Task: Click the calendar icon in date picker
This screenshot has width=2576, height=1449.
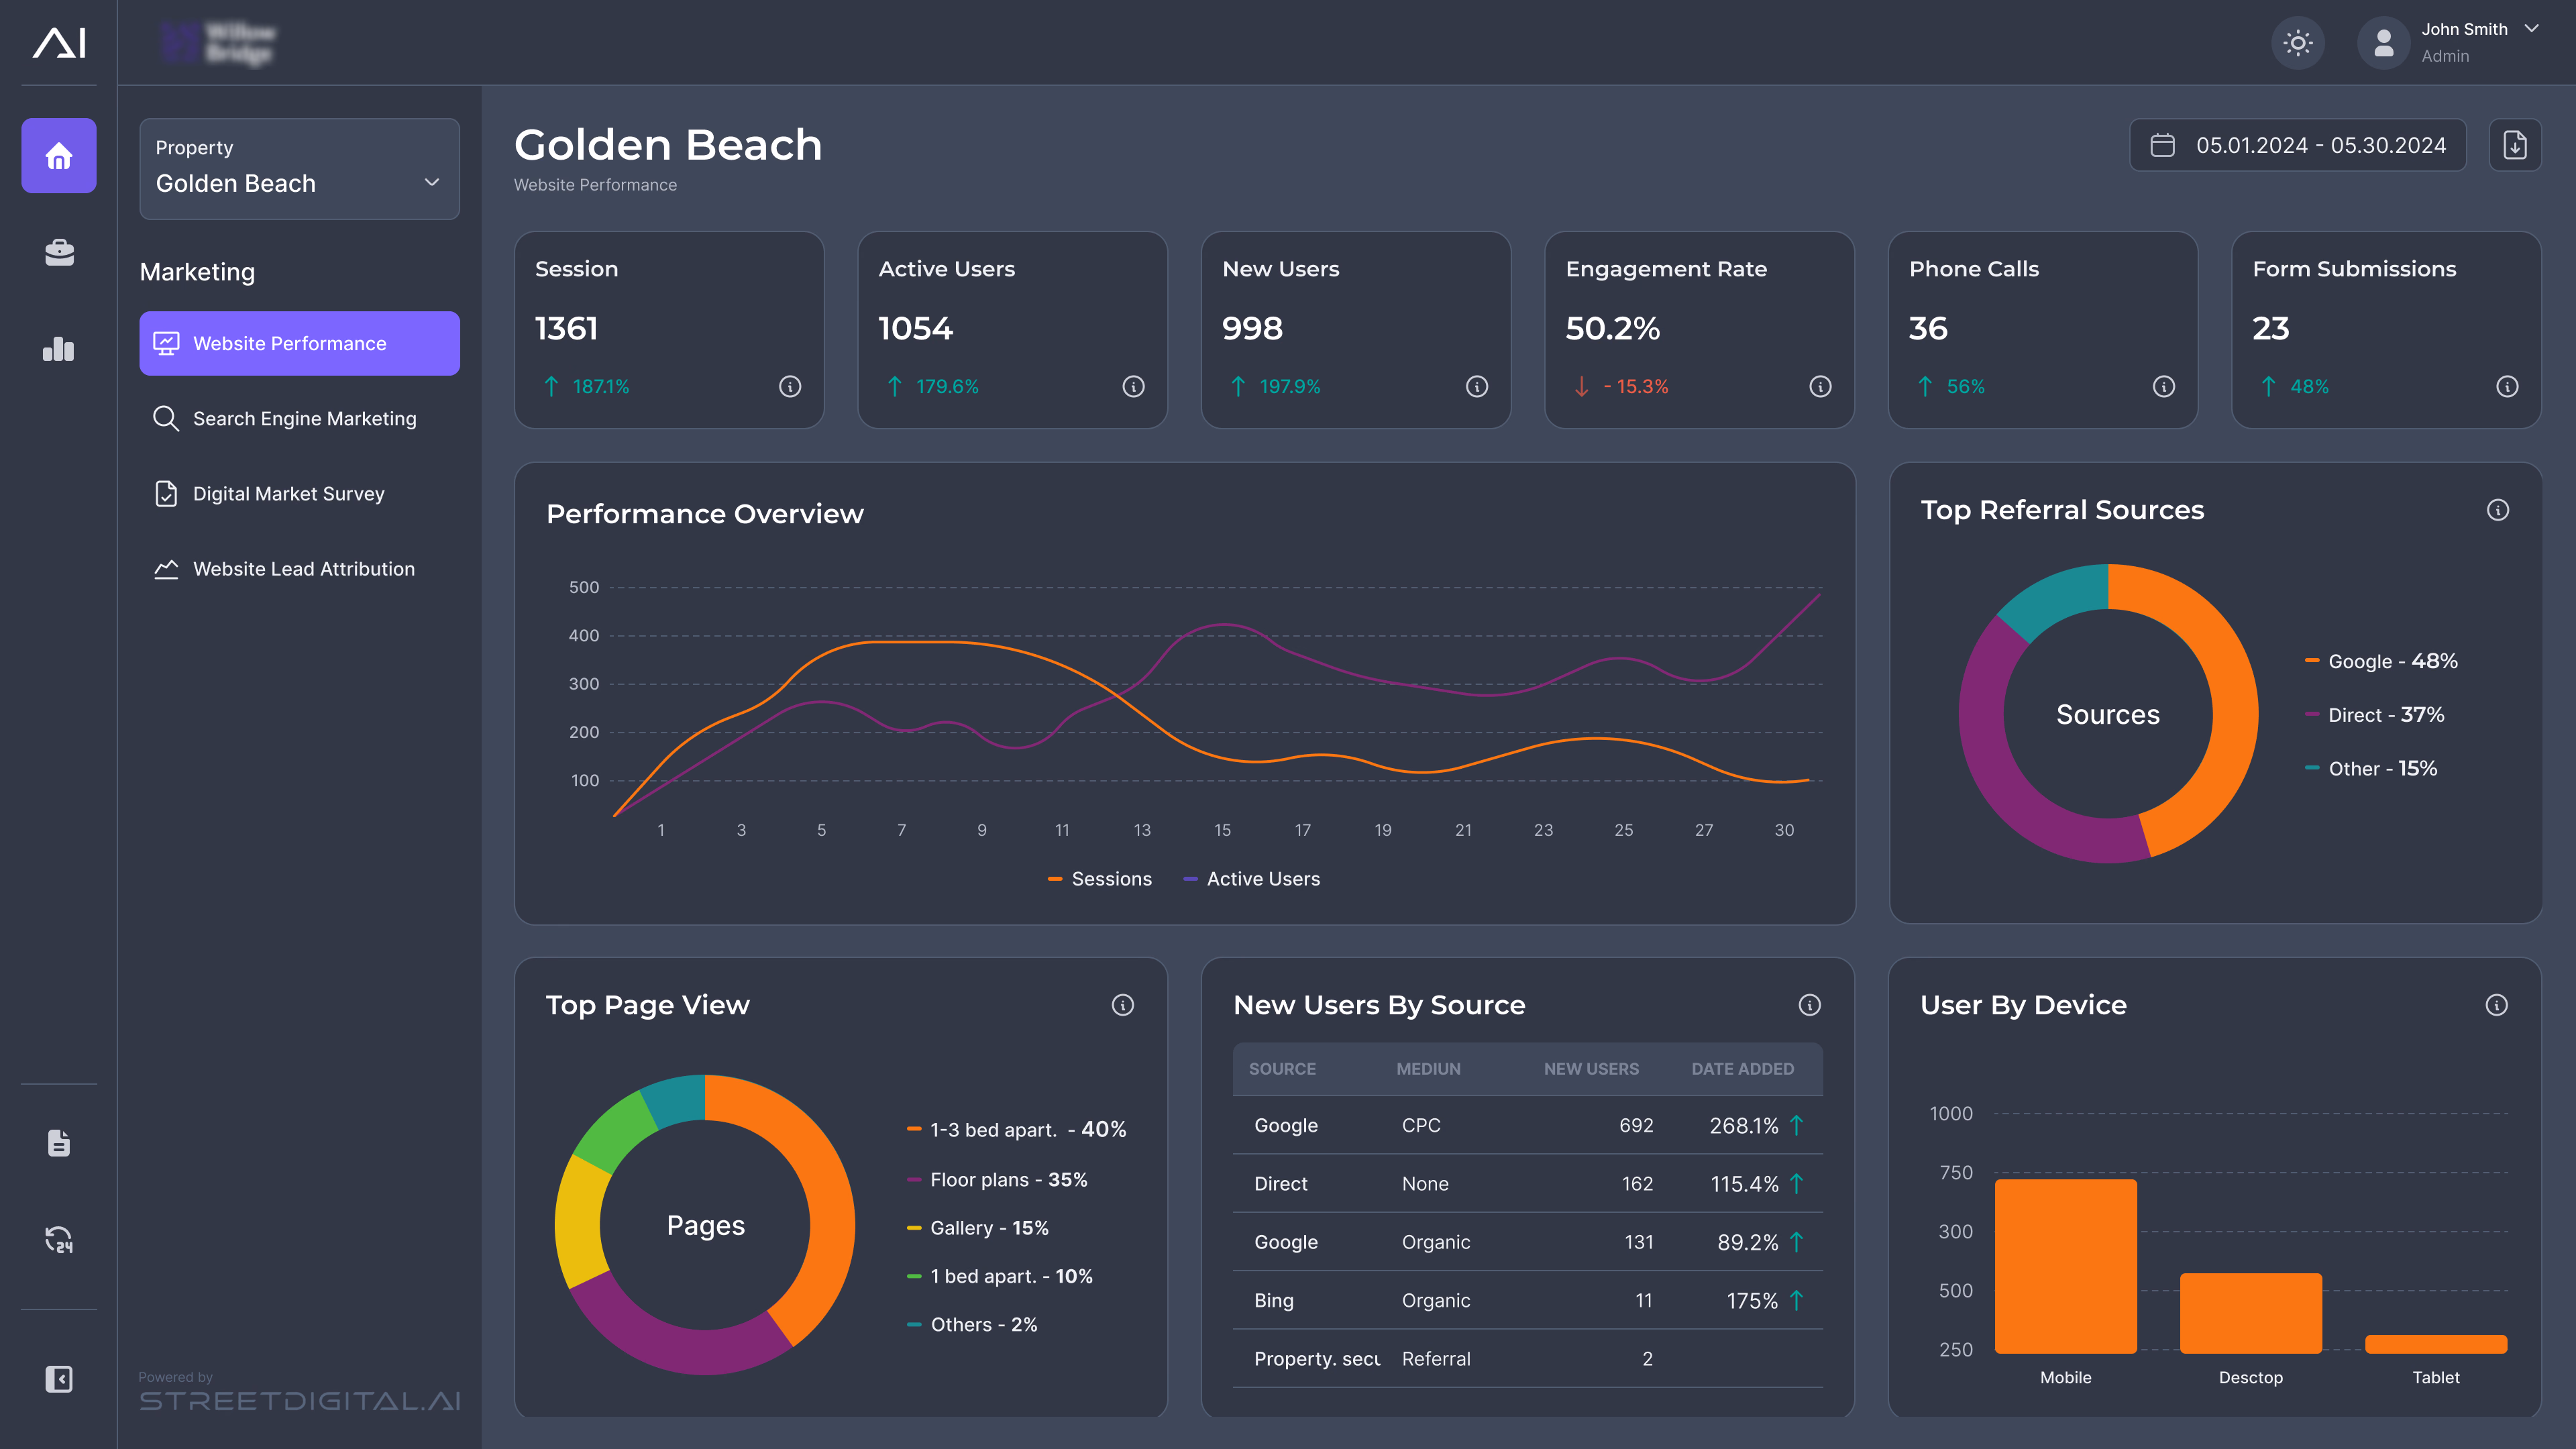Action: click(x=2163, y=145)
